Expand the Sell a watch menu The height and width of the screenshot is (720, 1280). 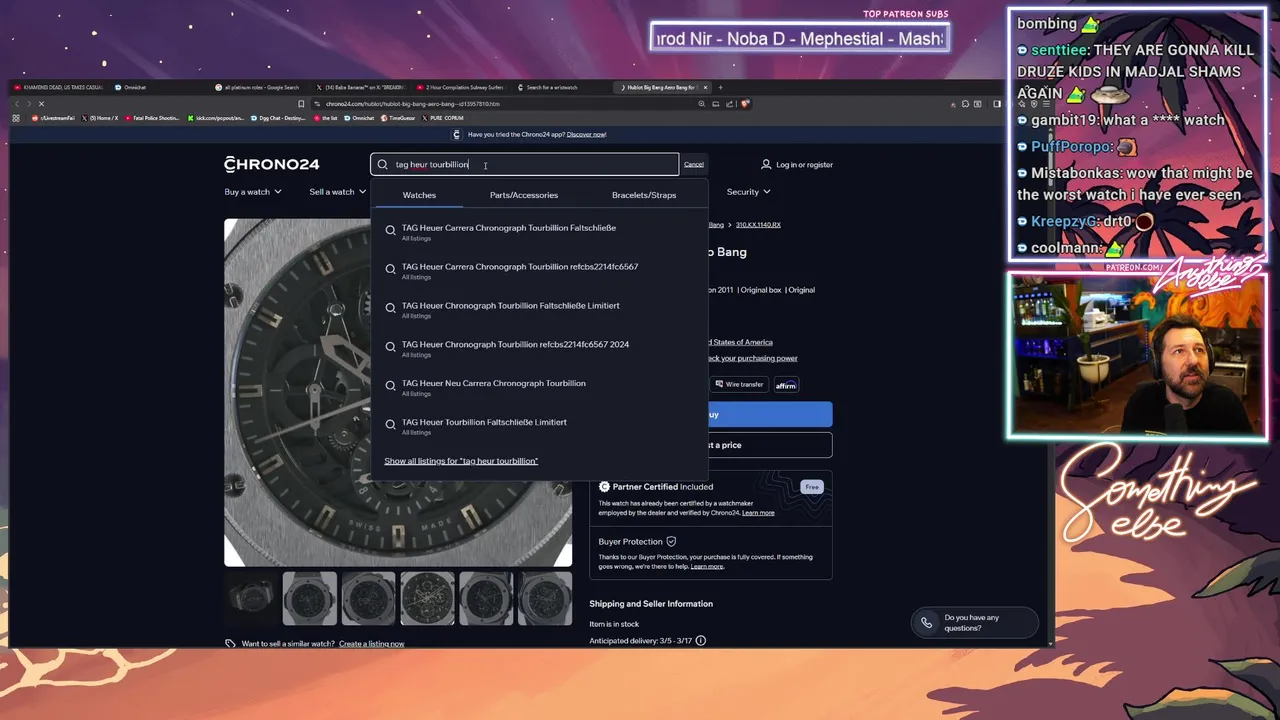(x=338, y=192)
